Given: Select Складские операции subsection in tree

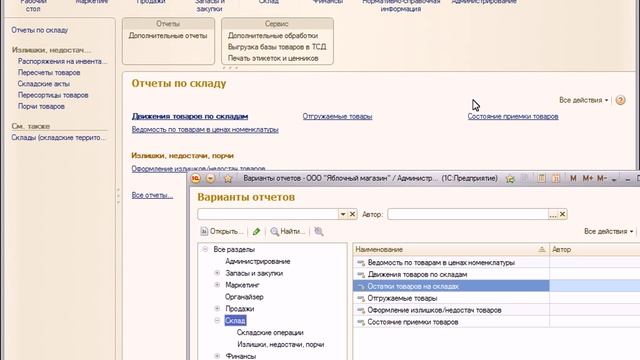Looking at the screenshot, I should tap(270, 332).
